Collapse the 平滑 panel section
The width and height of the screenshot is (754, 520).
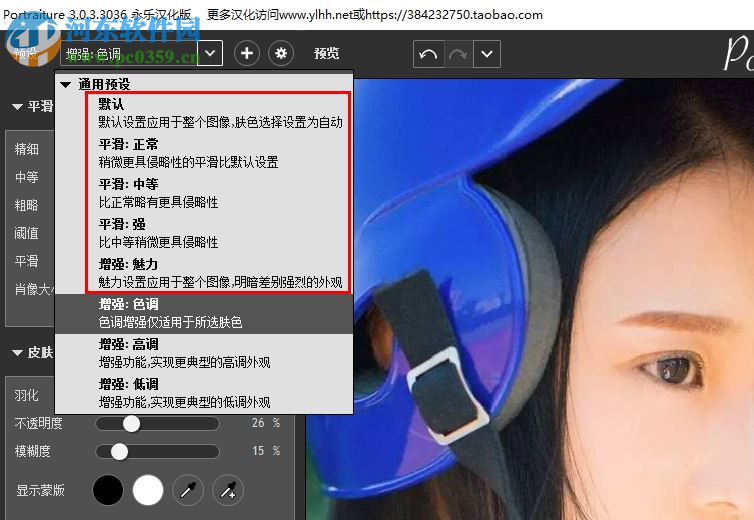click(x=17, y=106)
